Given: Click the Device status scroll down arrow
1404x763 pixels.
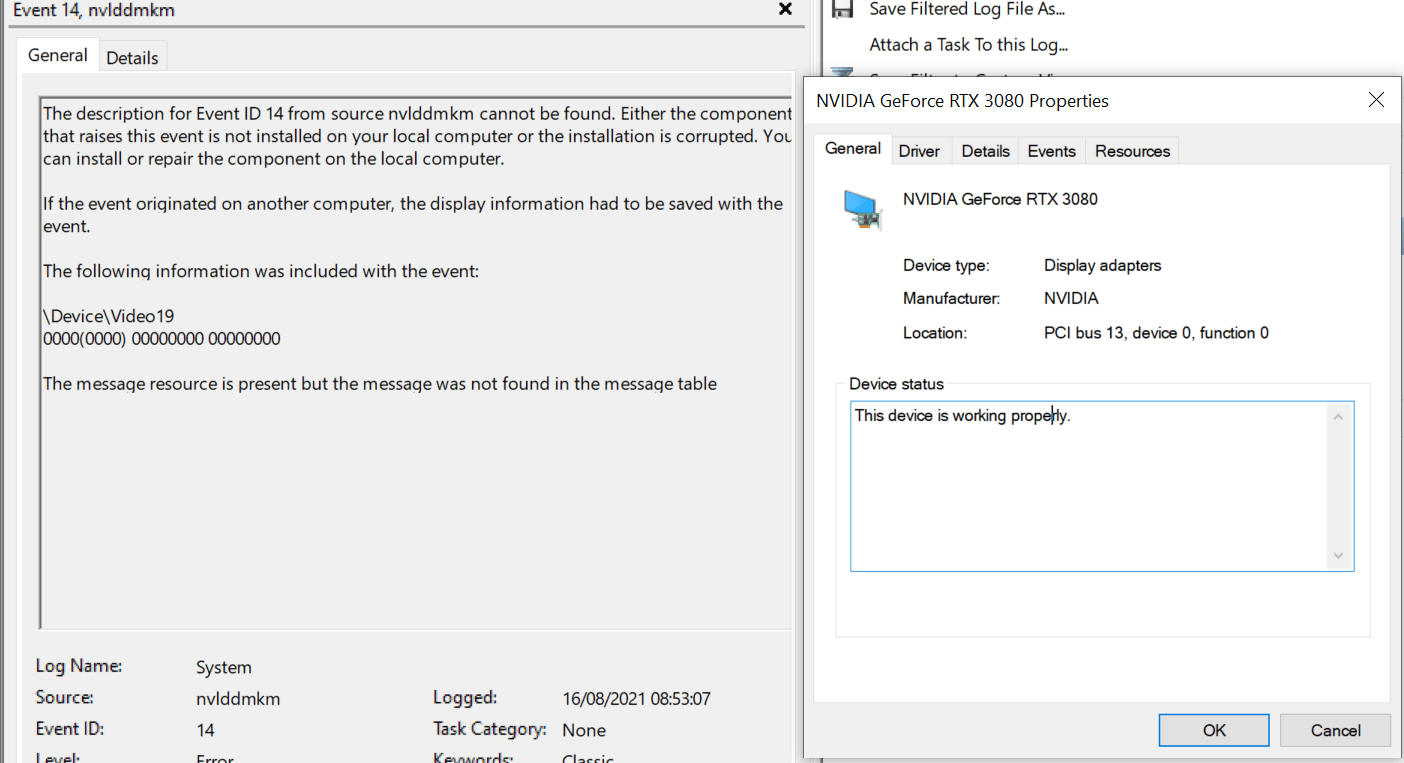Looking at the screenshot, I should point(1339,557).
